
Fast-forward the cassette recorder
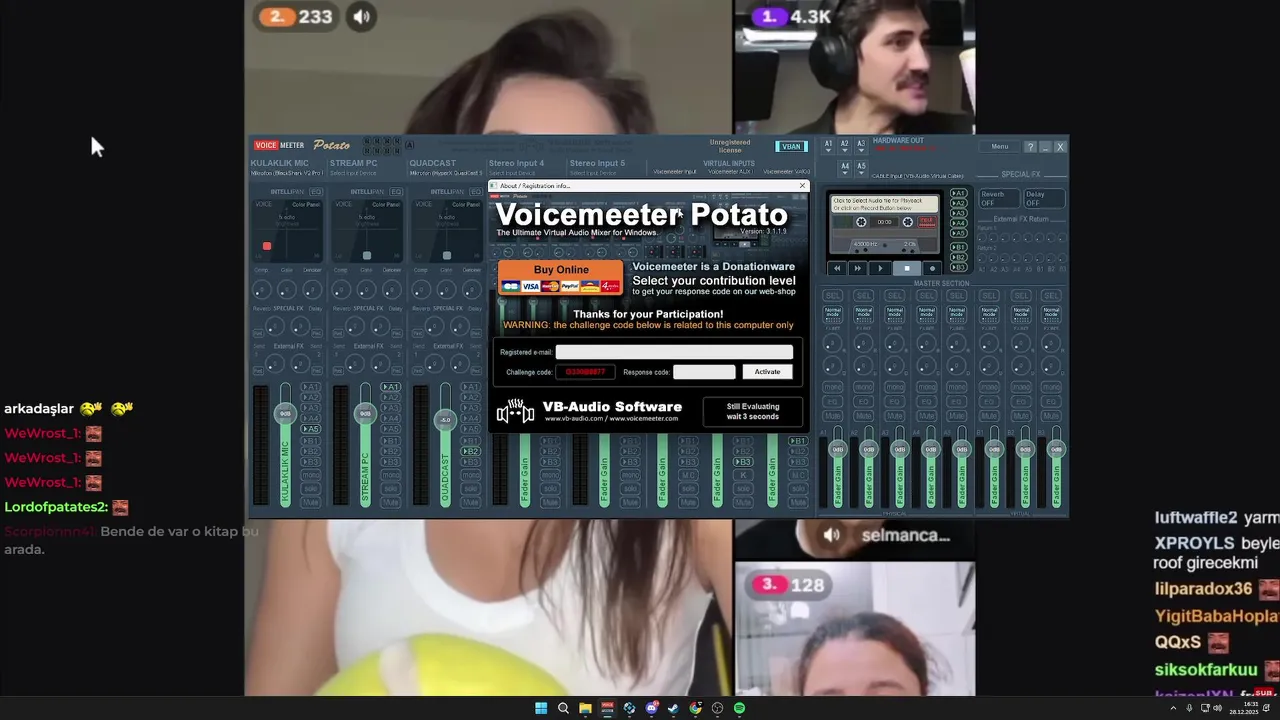858,268
